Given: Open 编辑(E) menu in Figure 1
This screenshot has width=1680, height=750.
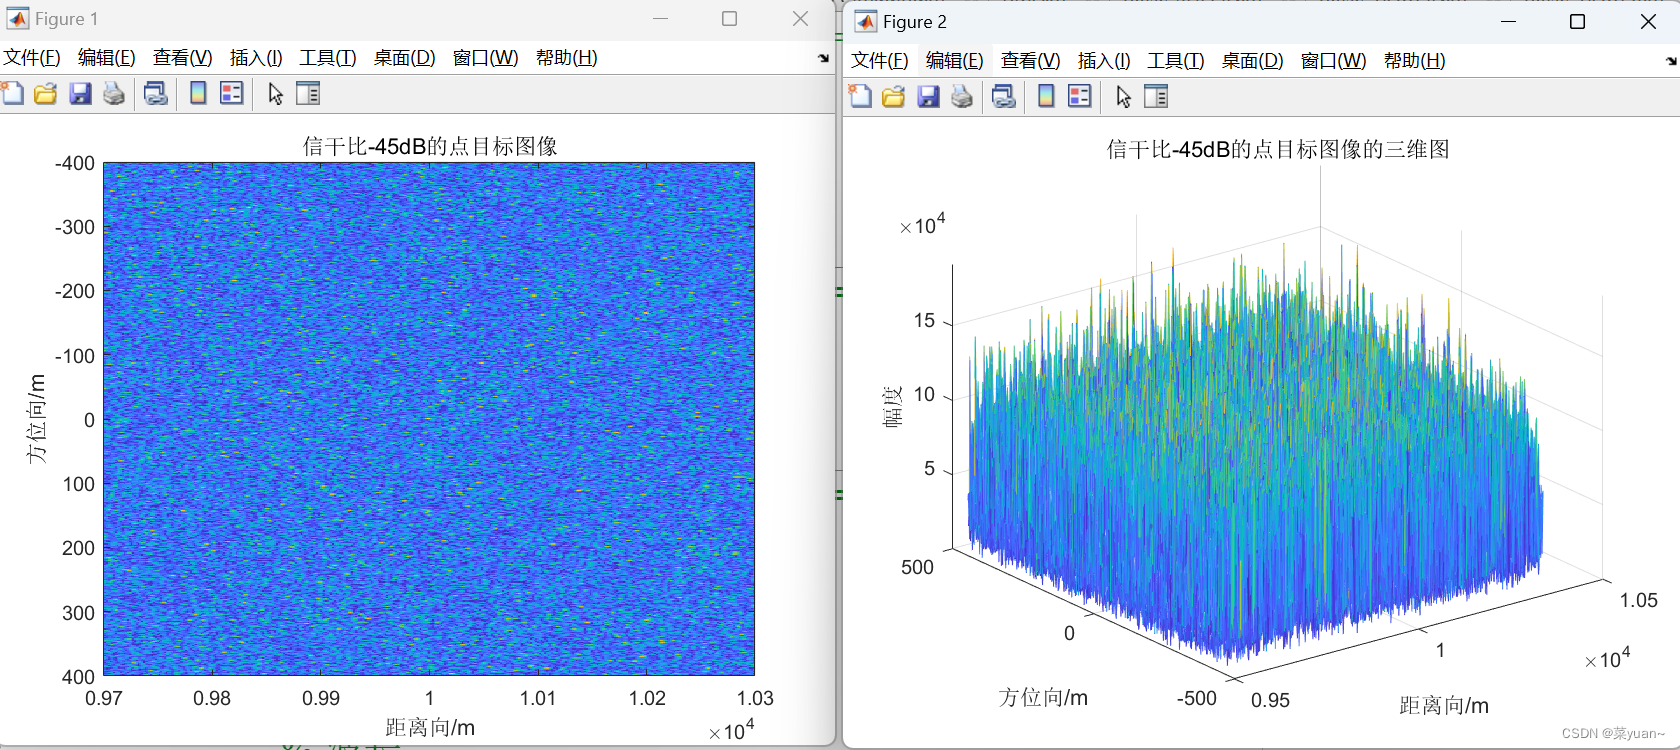Looking at the screenshot, I should (106, 58).
